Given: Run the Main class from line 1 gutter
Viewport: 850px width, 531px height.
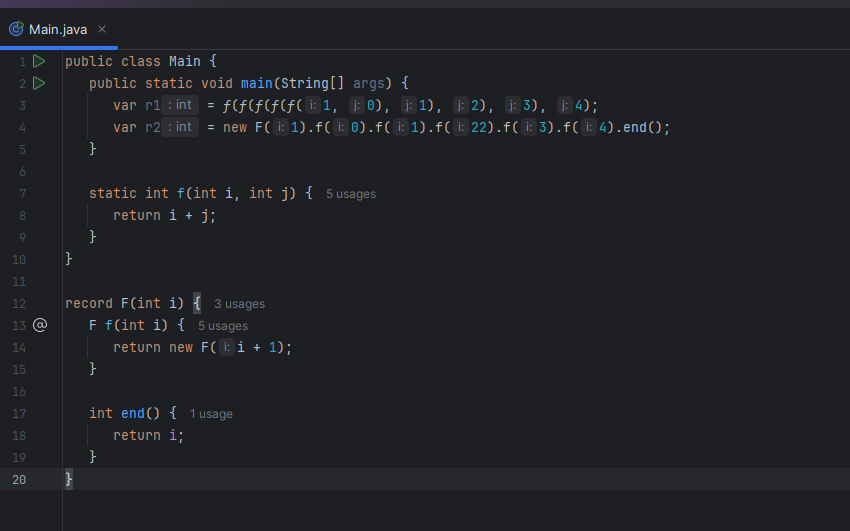Looking at the screenshot, I should 39,61.
